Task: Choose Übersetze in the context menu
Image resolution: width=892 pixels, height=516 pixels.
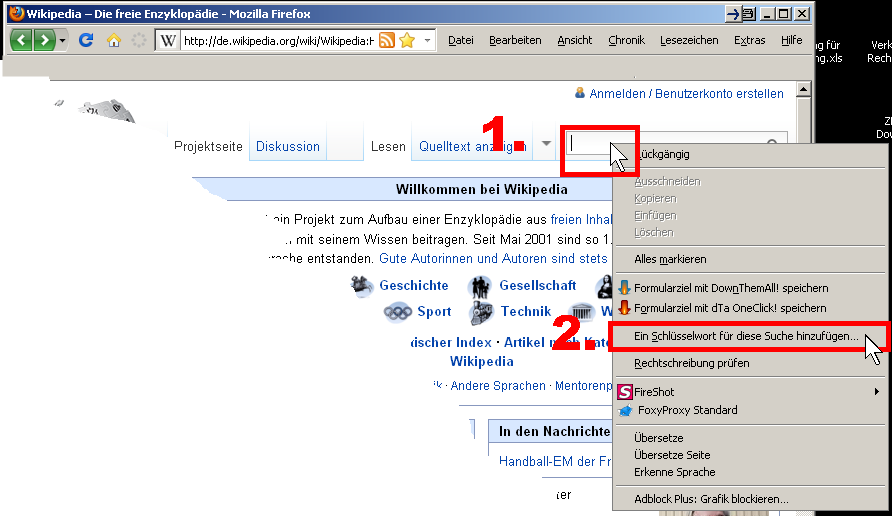Action: click(x=659, y=438)
